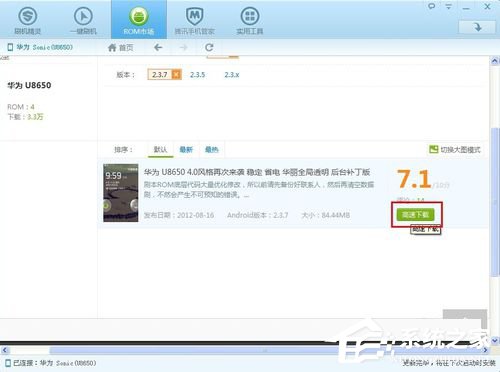Navigate back with the left arrow

158,48
